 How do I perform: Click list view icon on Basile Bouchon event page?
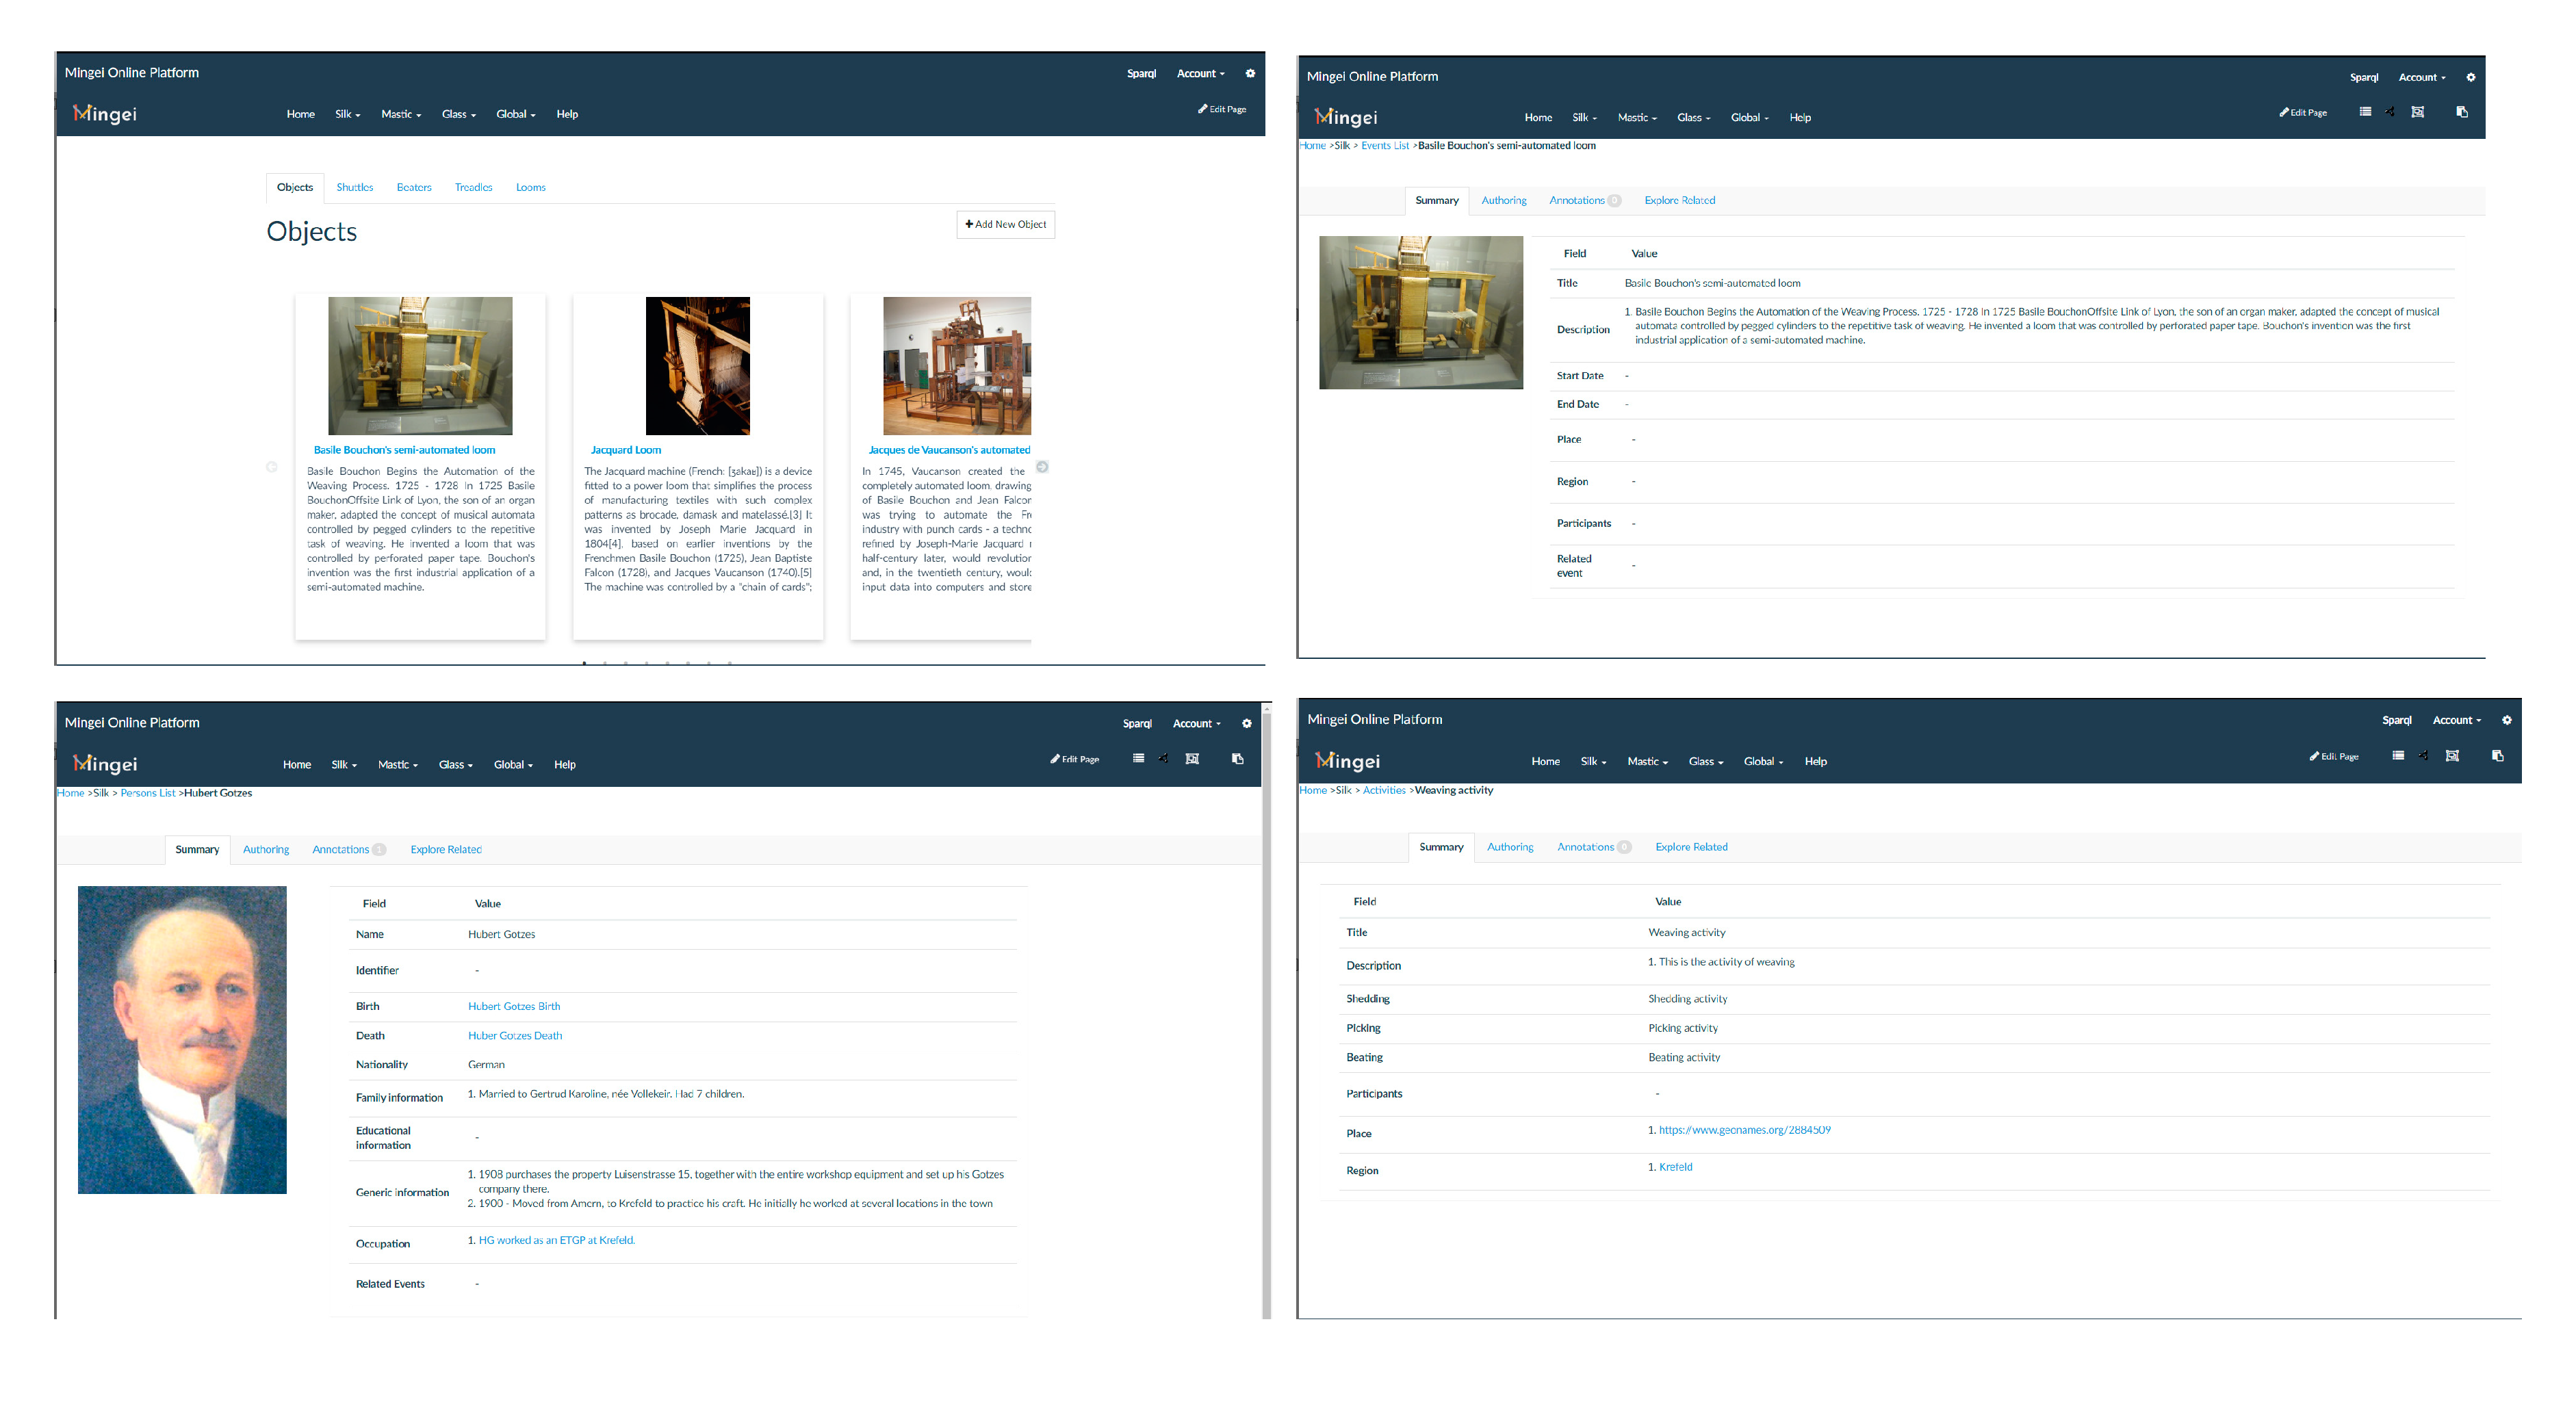point(2365,112)
